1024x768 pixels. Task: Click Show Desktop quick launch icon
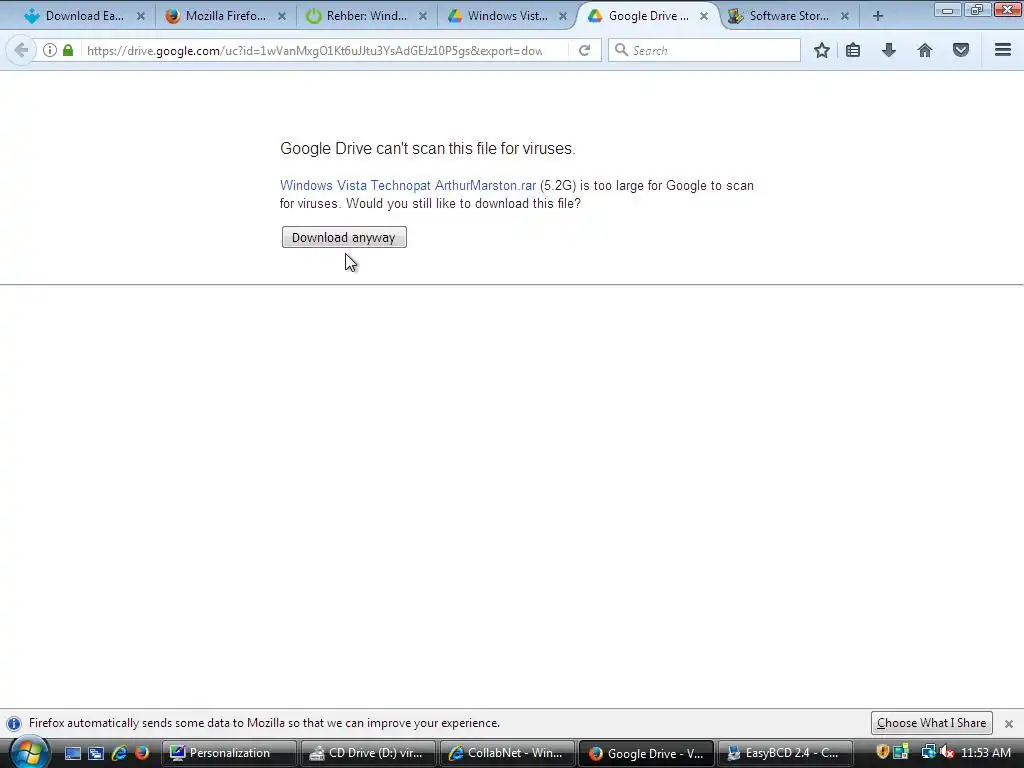(72, 753)
